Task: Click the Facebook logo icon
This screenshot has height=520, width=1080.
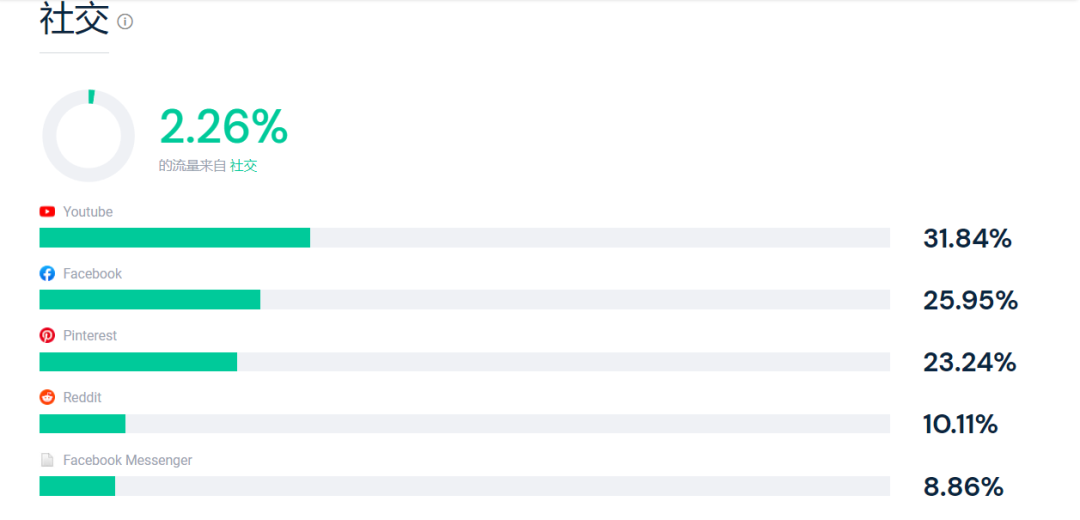Action: point(47,274)
